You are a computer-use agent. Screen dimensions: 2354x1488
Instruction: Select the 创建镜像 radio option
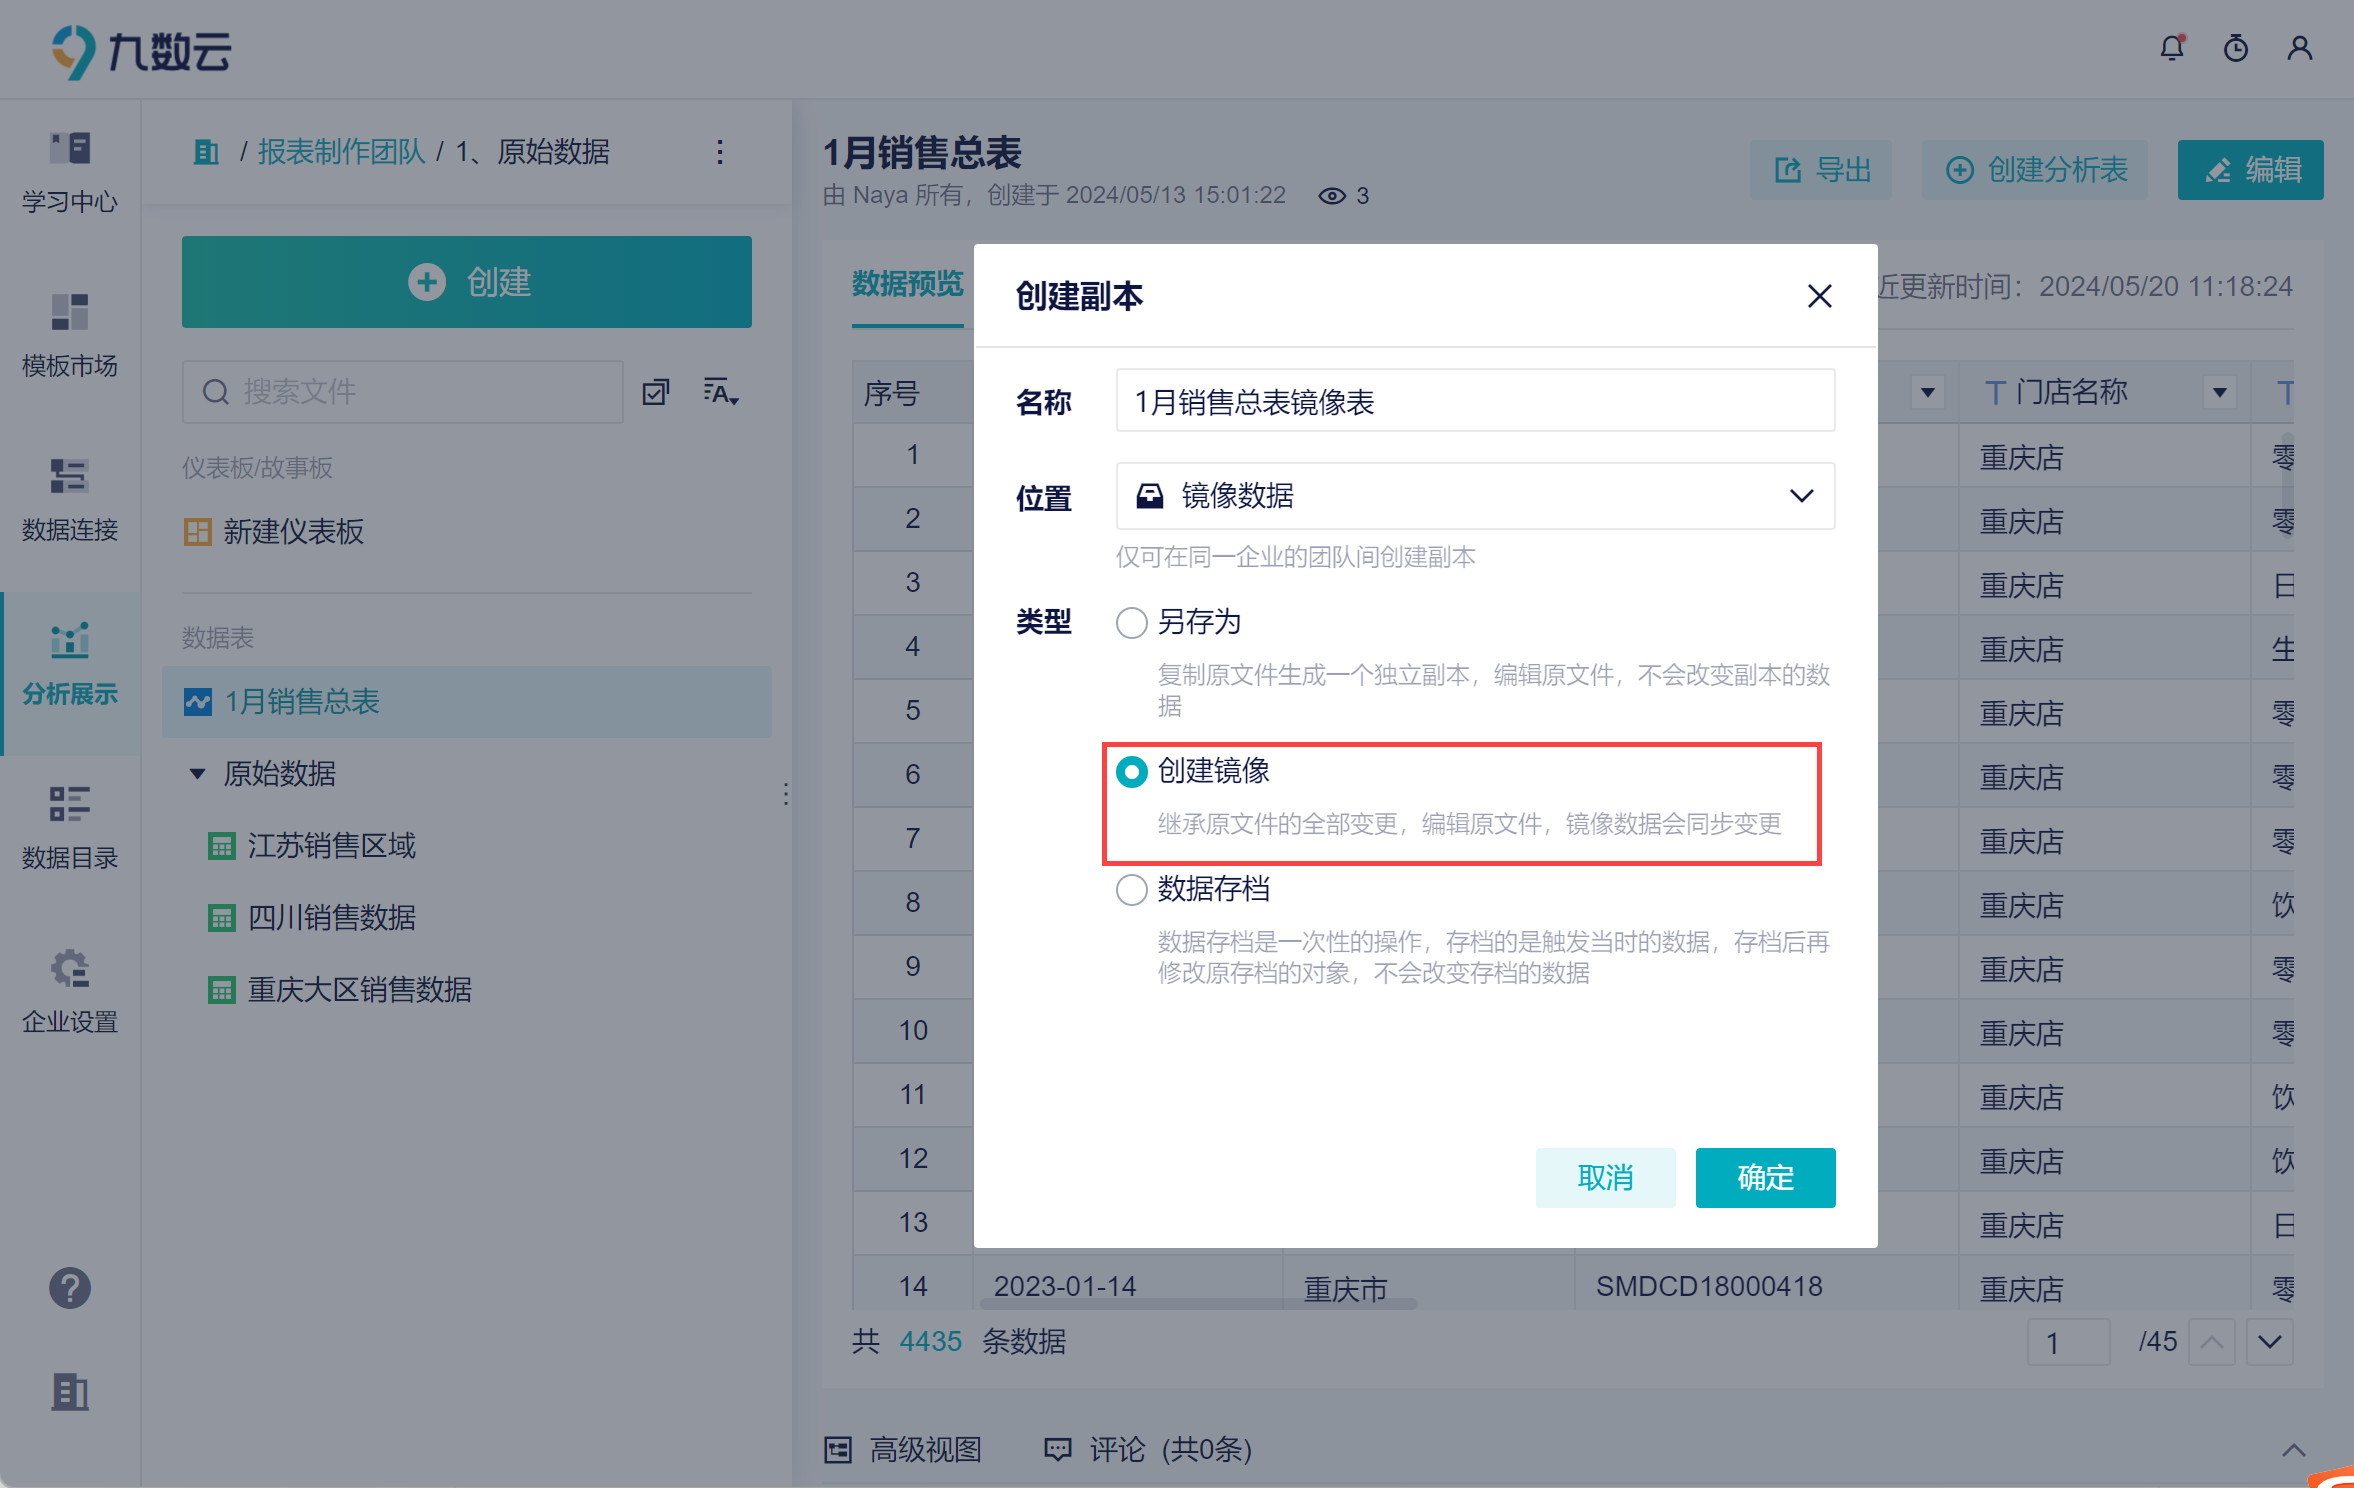tap(1131, 772)
